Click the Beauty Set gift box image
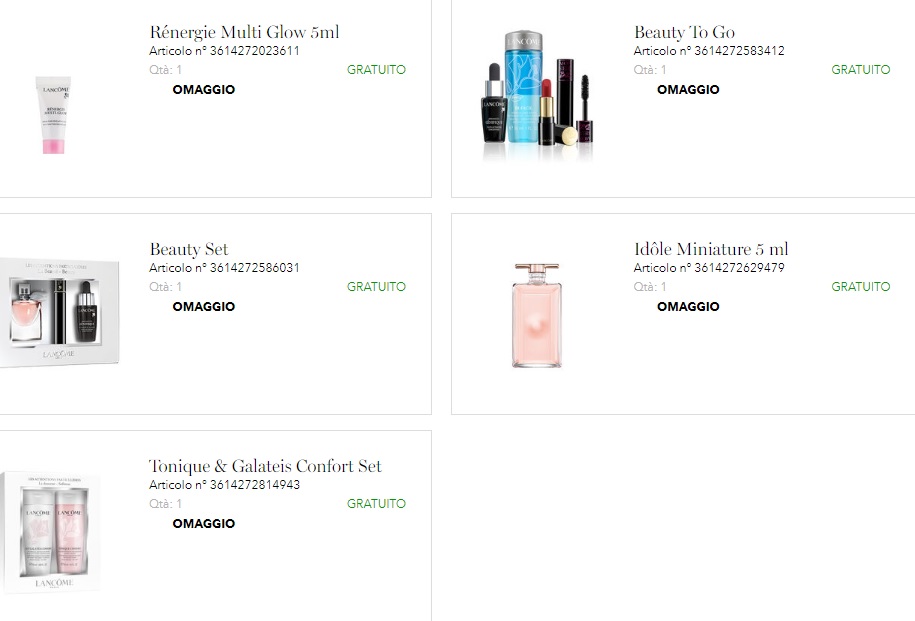The height and width of the screenshot is (621, 915). (60, 314)
